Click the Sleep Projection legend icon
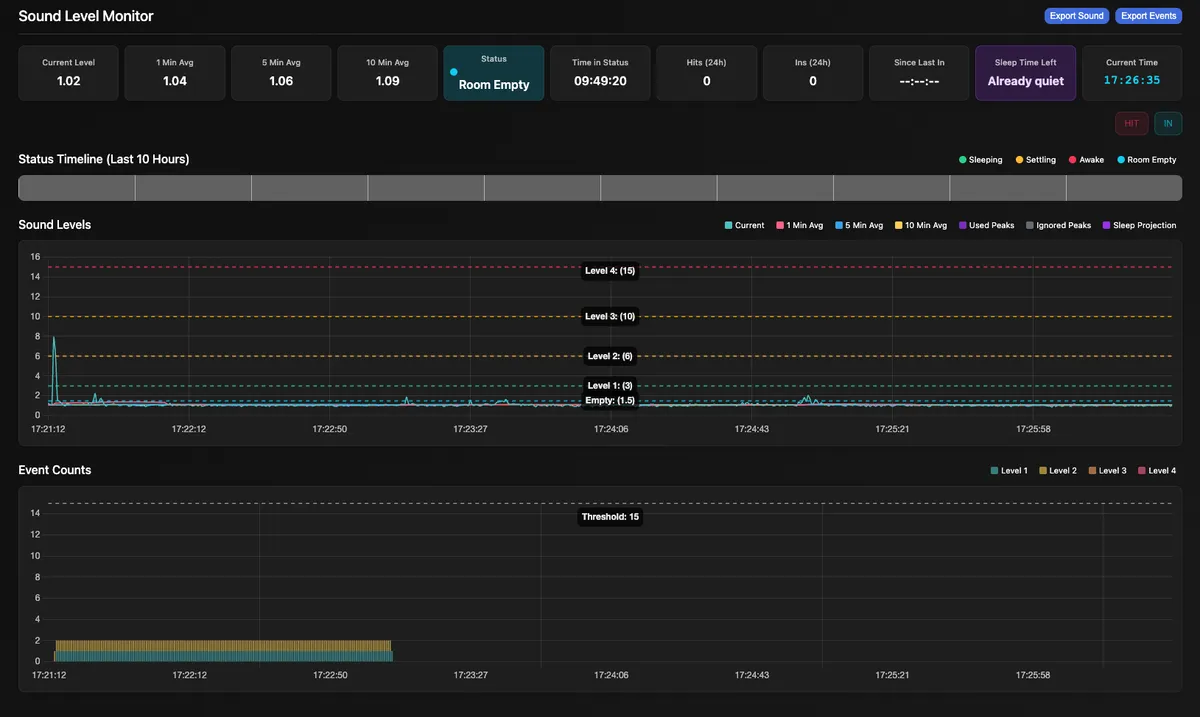 [1104, 224]
